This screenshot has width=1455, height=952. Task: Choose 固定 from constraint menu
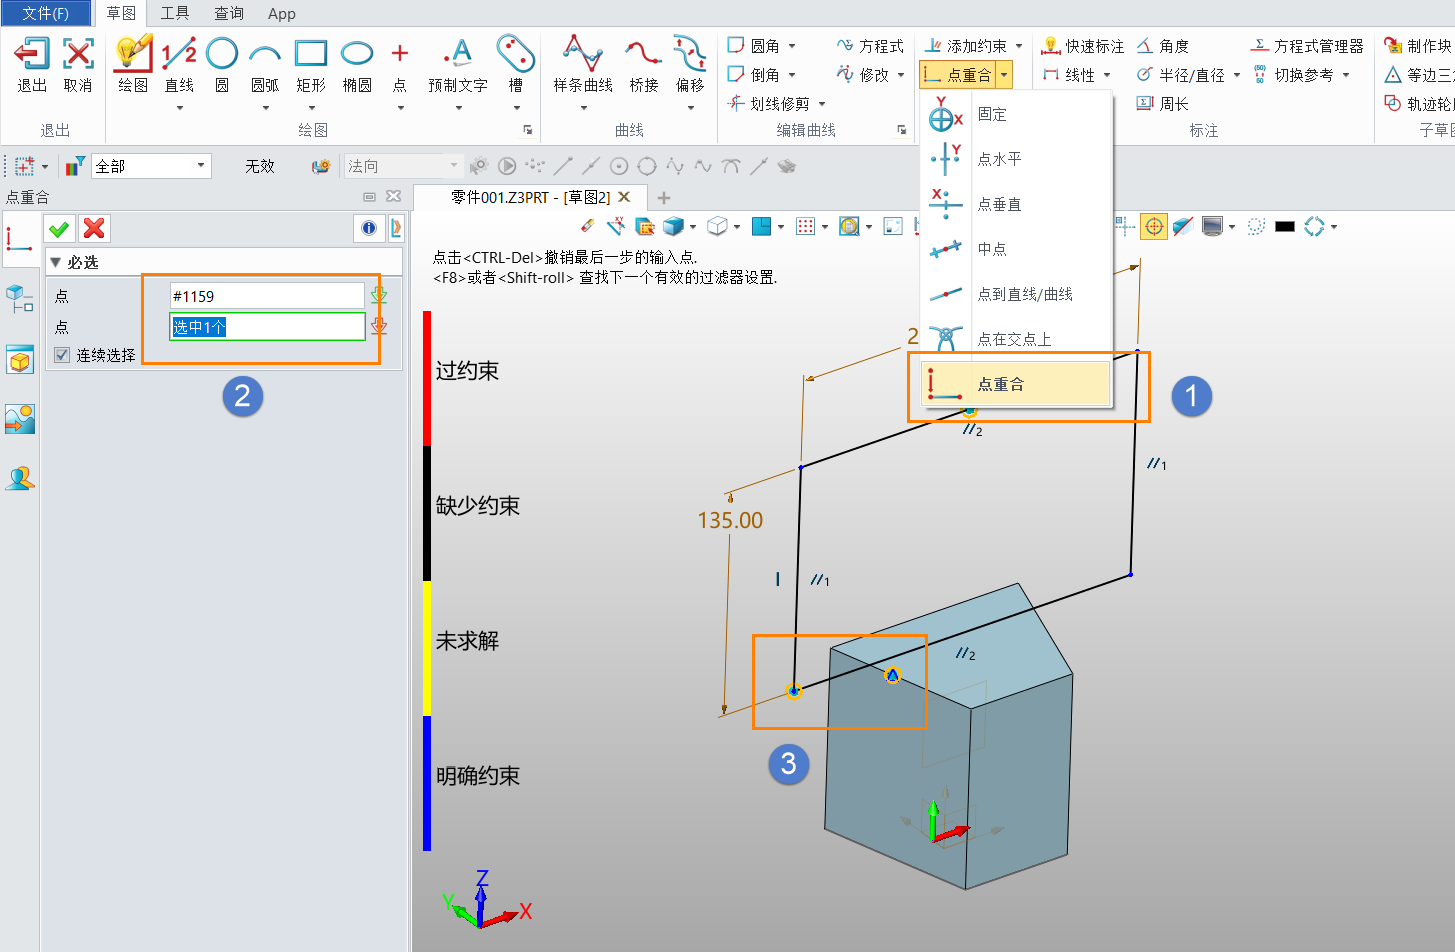pyautogui.click(x=1015, y=114)
